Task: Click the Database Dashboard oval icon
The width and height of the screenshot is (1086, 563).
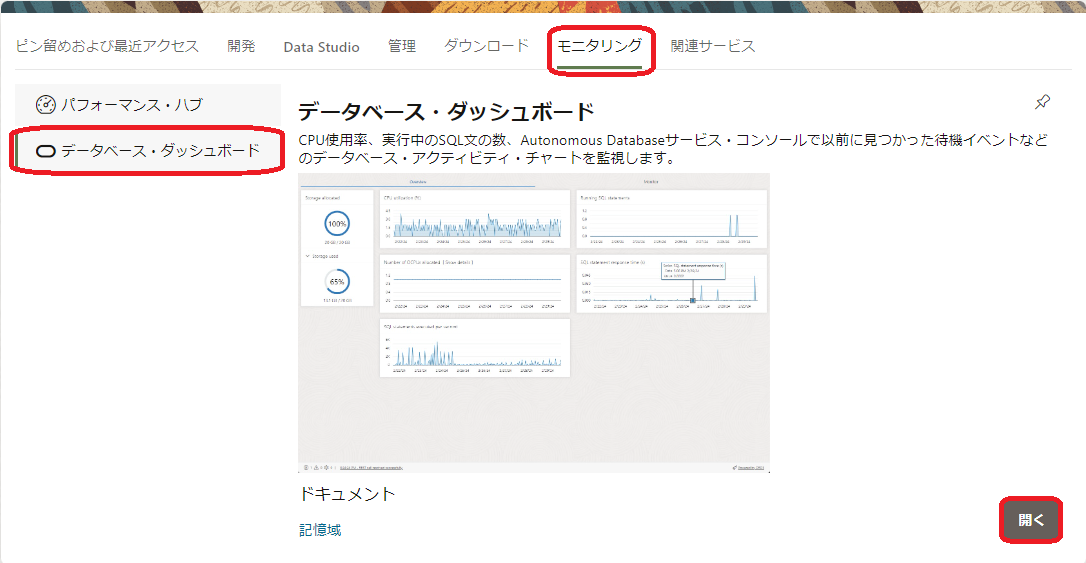Action: click(x=46, y=151)
